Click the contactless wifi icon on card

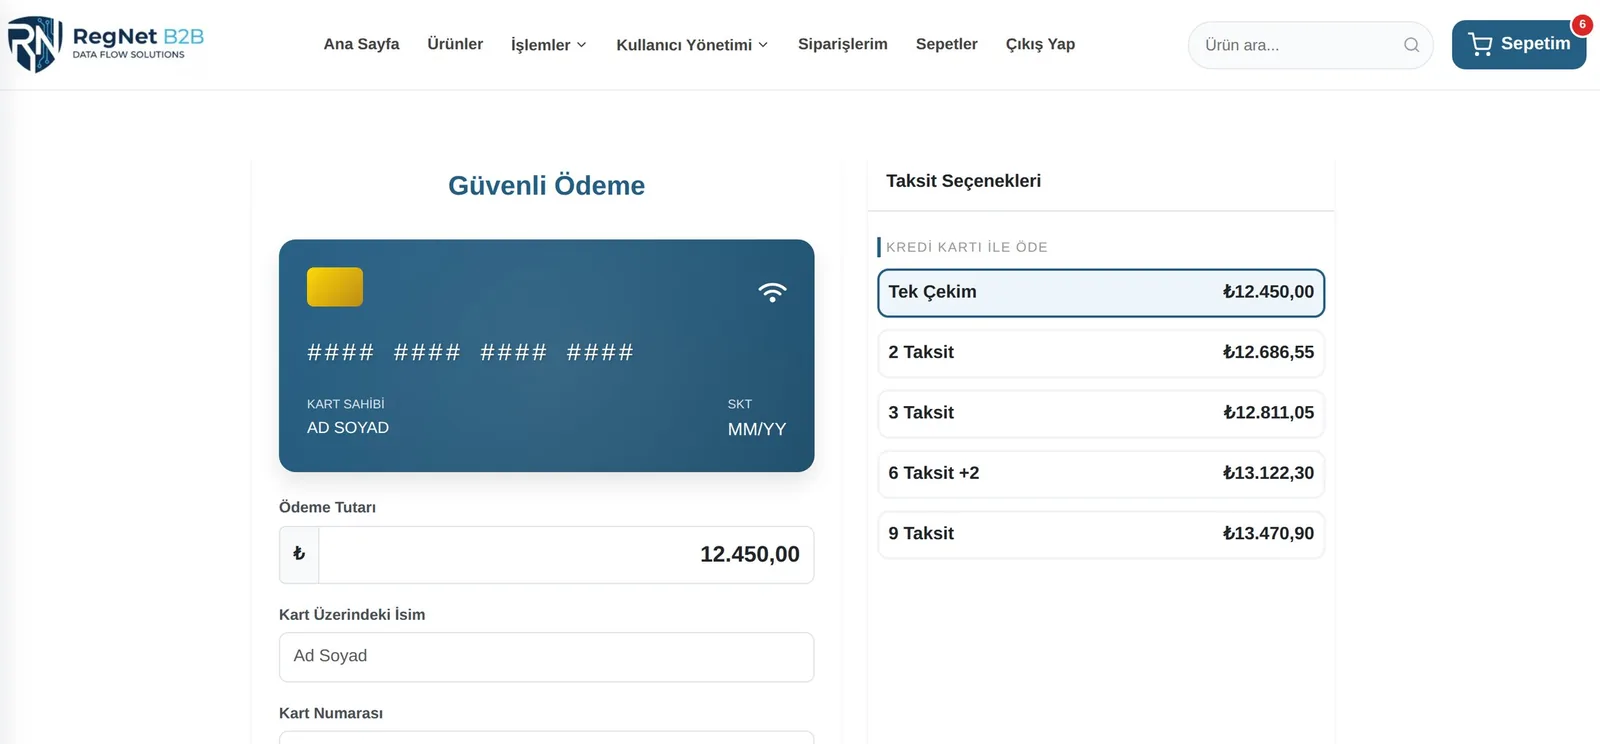(x=772, y=292)
